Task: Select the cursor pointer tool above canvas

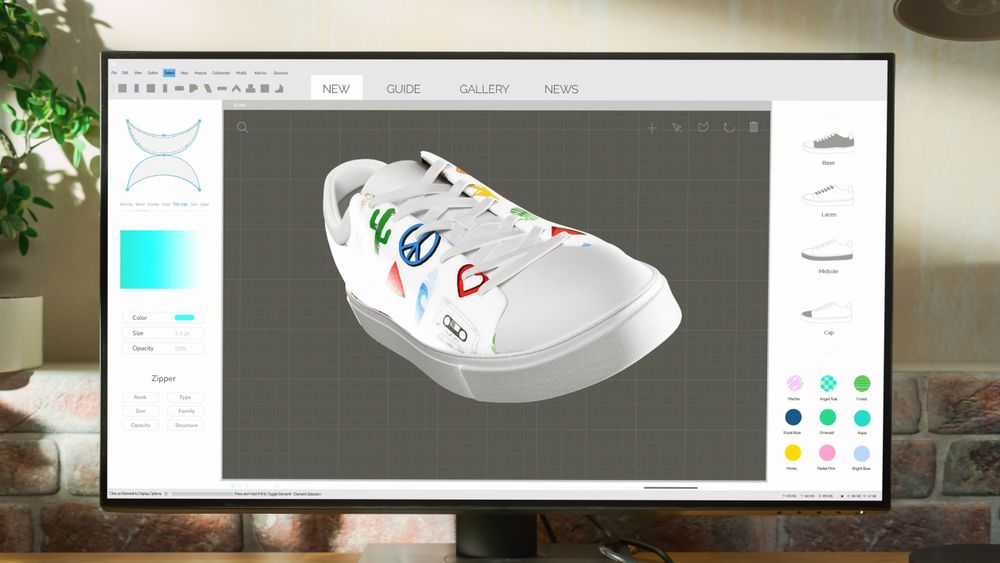Action: (677, 128)
